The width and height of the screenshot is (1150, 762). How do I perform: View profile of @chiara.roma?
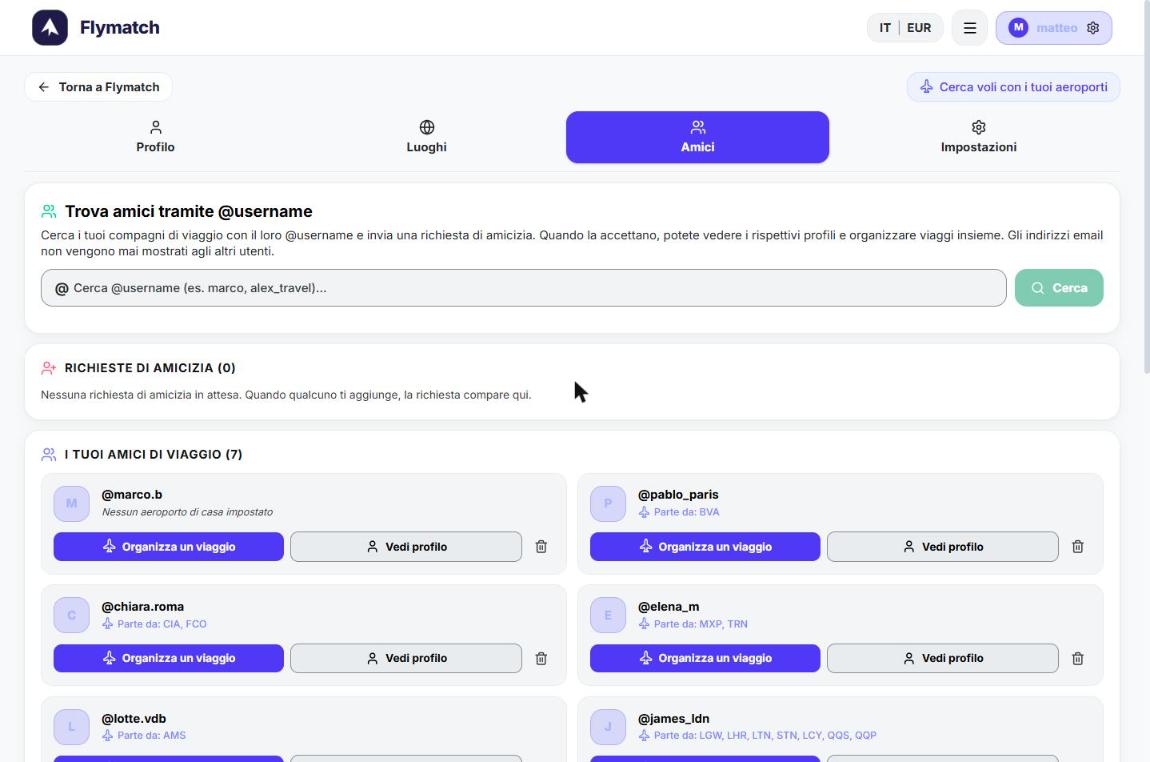coord(406,658)
